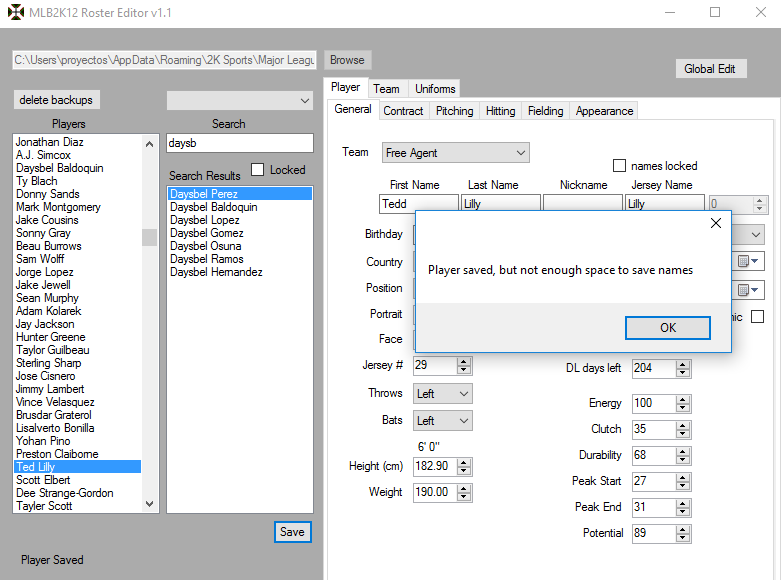Click the Last Name field with Lilly
The height and width of the screenshot is (580, 781).
501,204
